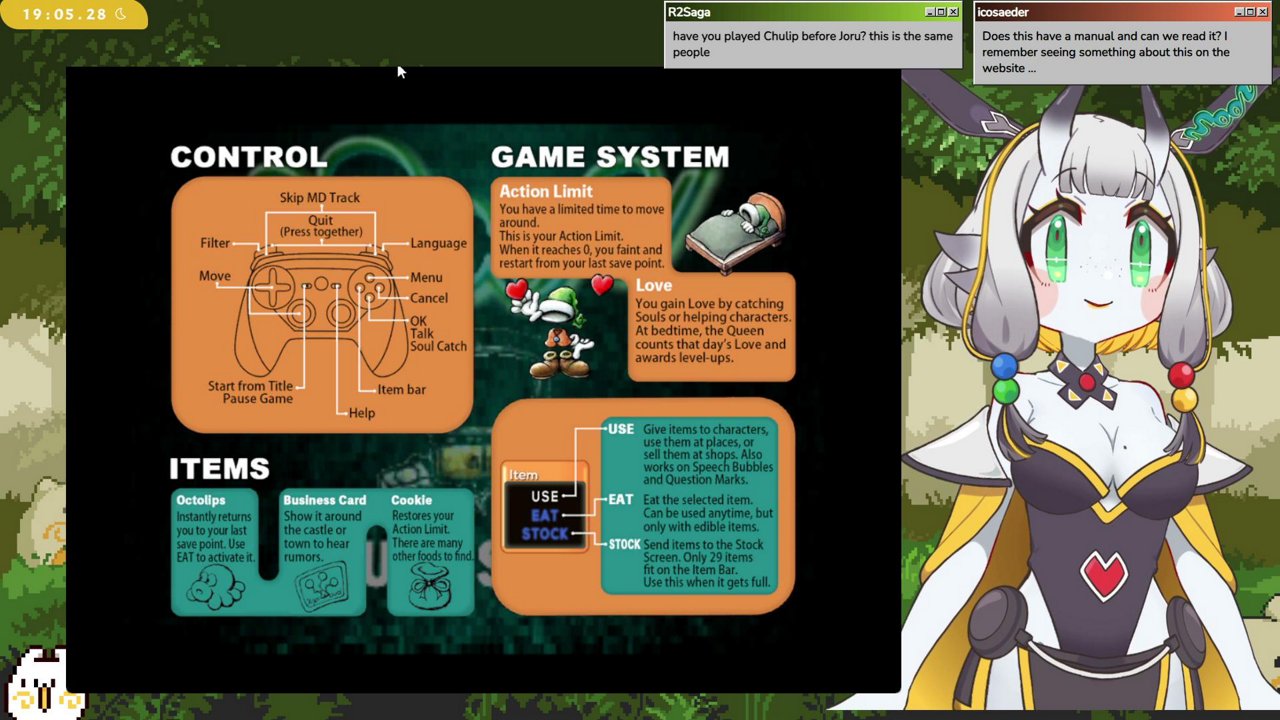Click the Business Card item picture

323,585
